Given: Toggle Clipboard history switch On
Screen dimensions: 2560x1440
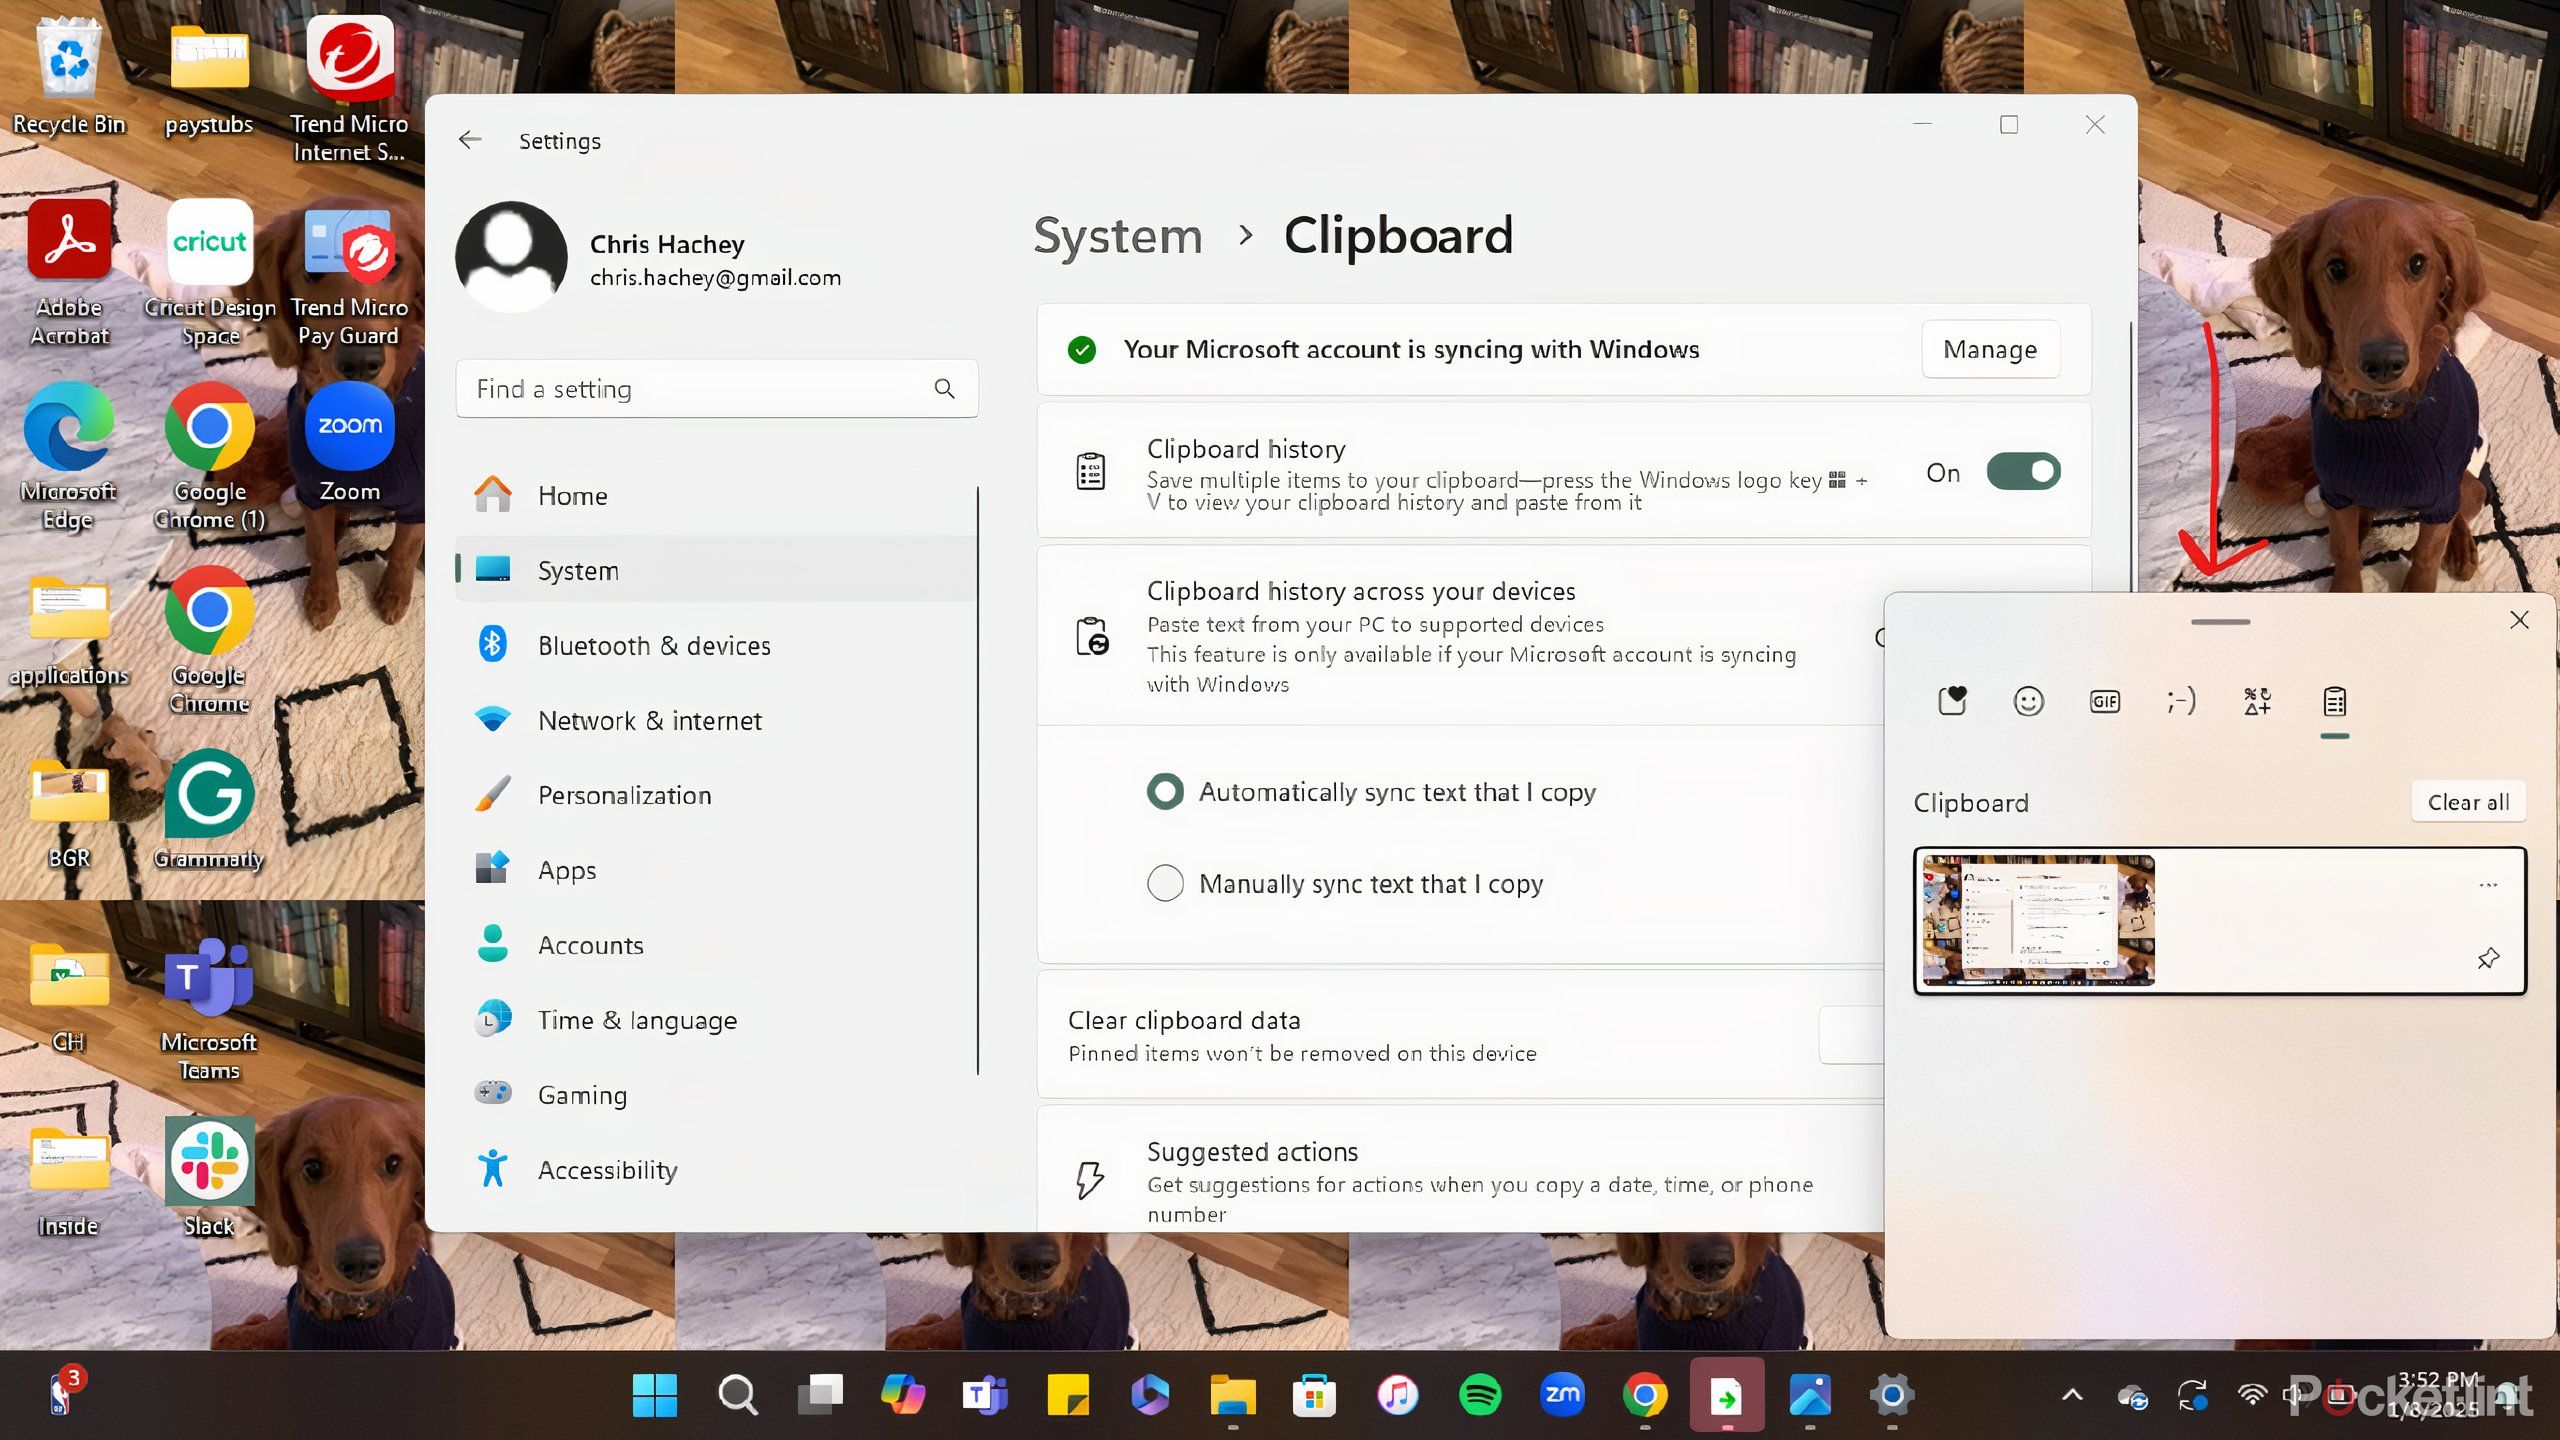Looking at the screenshot, I should pyautogui.click(x=2022, y=471).
